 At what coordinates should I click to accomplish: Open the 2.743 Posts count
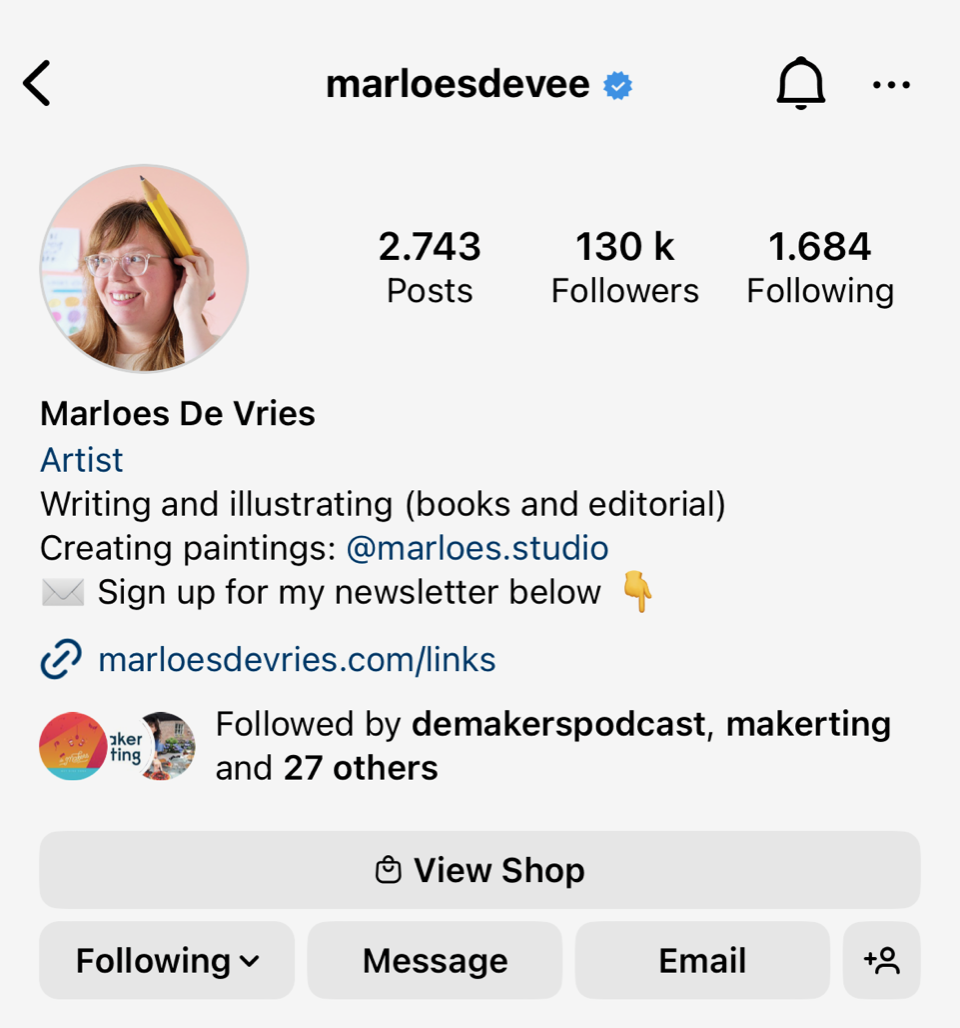point(430,267)
